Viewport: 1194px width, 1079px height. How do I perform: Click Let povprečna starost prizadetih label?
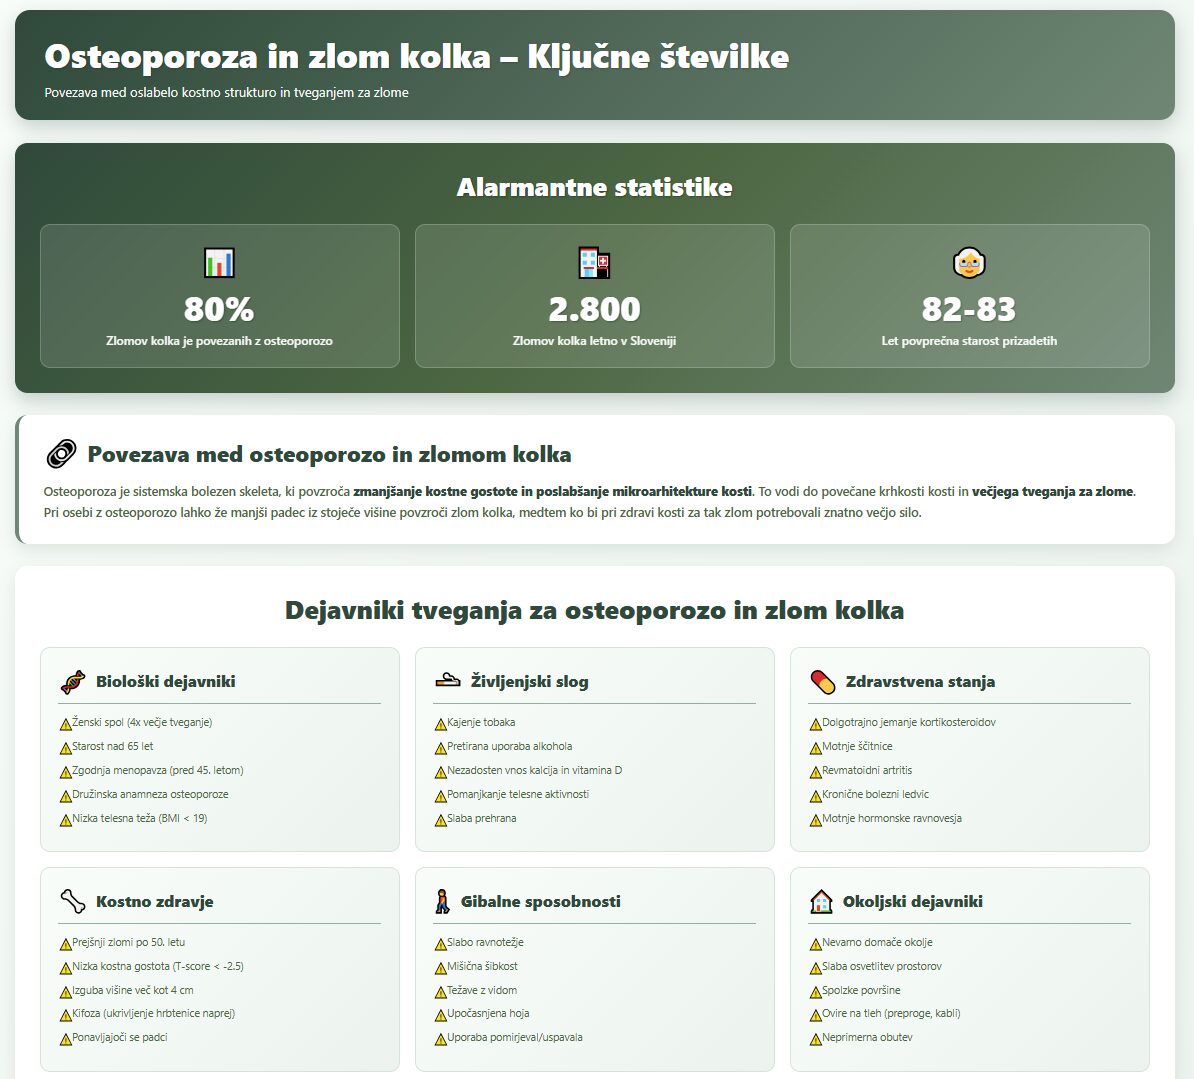tap(969, 341)
